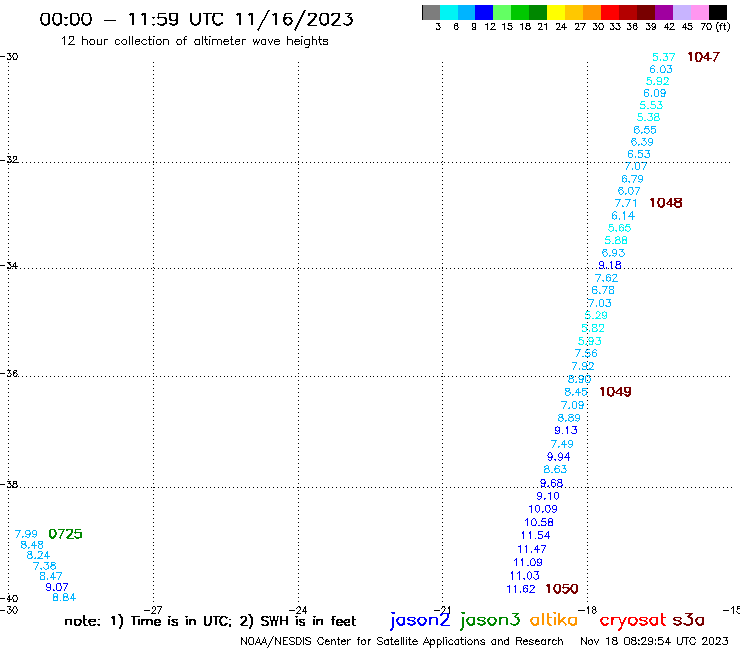
Task: Select the 11.54 wave height reading
Action: (535, 536)
